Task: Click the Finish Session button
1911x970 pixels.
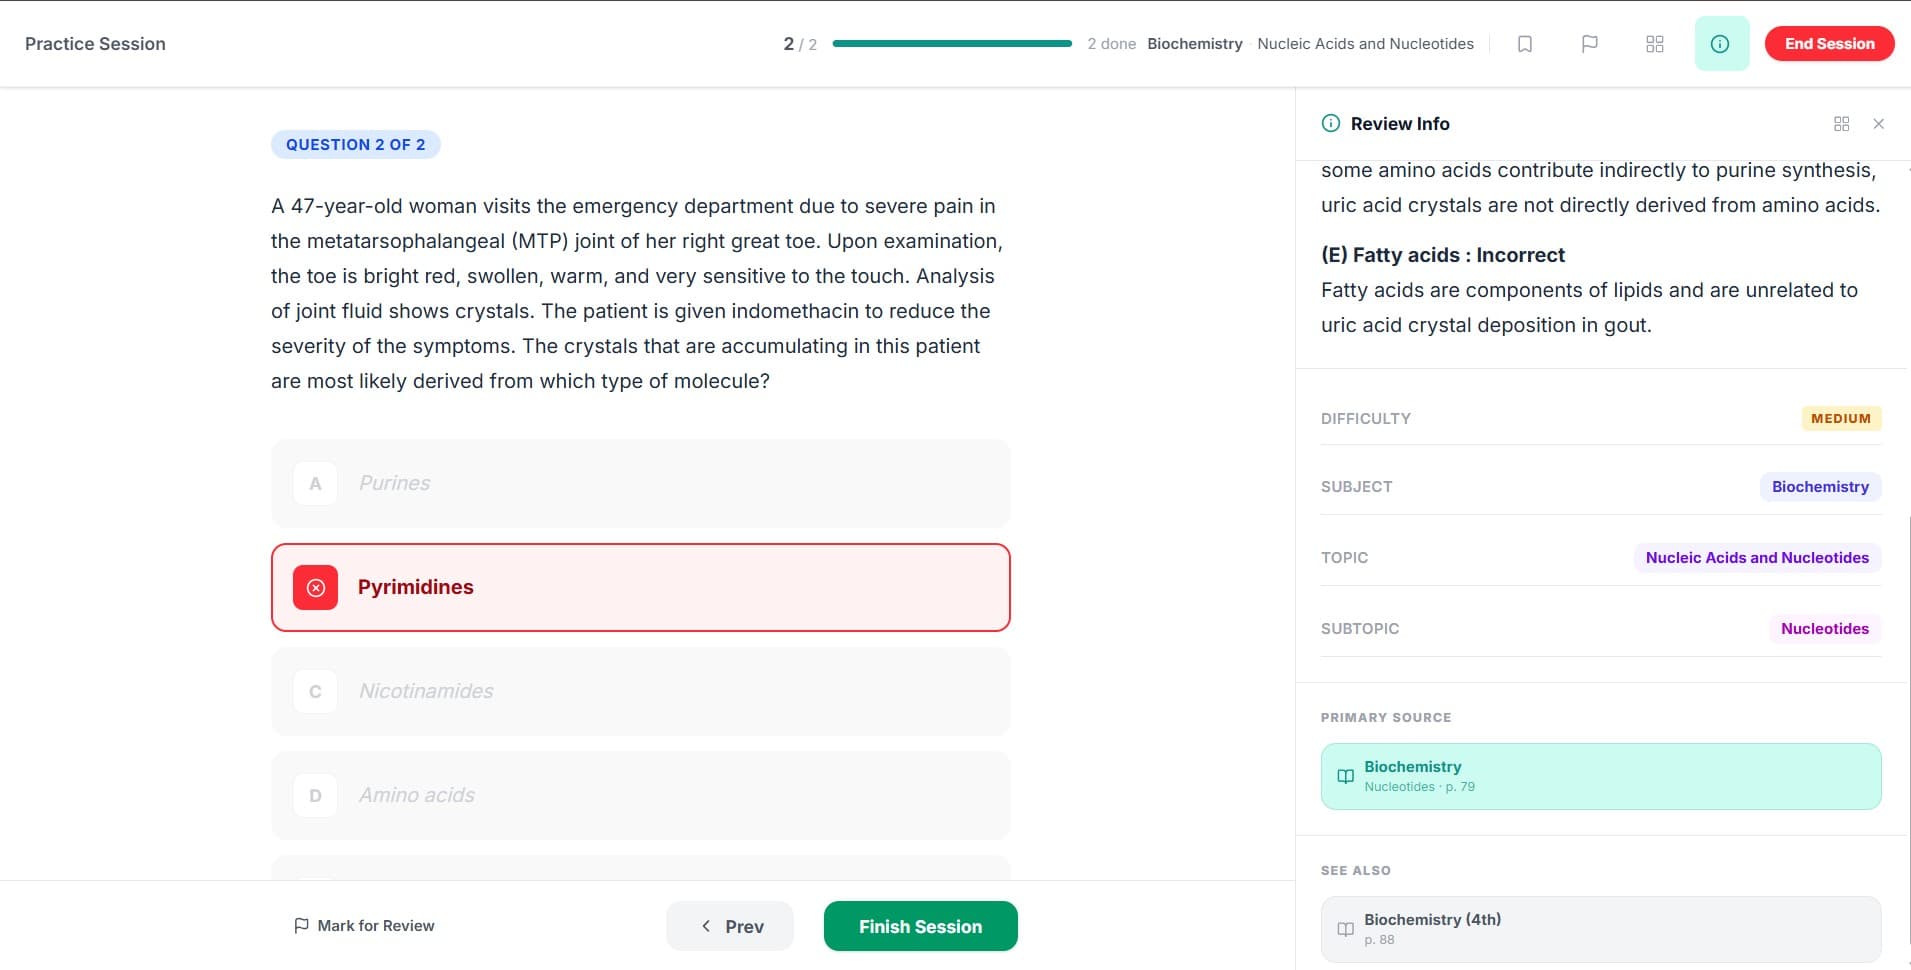Action: (x=920, y=926)
